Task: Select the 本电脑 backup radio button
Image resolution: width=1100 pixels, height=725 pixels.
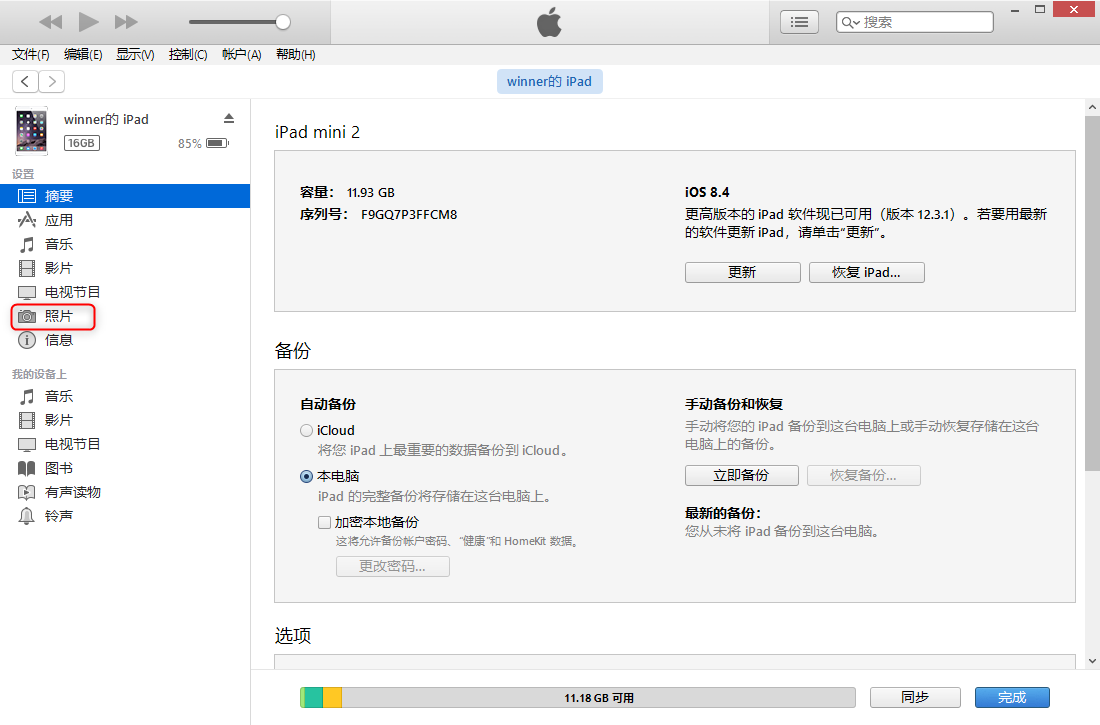Action: click(x=306, y=476)
